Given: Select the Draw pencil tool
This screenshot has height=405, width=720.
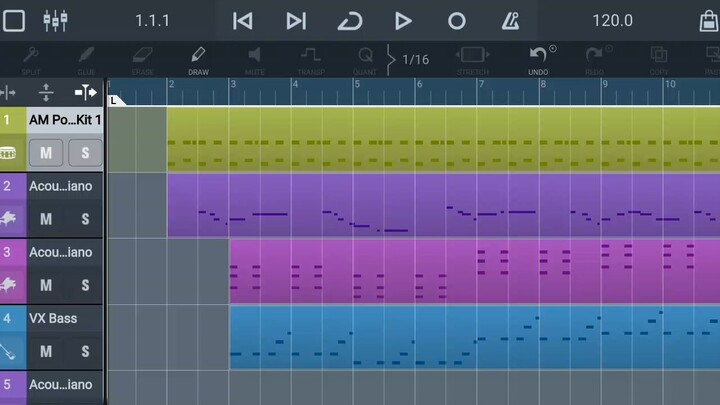Looking at the screenshot, I should [198, 58].
